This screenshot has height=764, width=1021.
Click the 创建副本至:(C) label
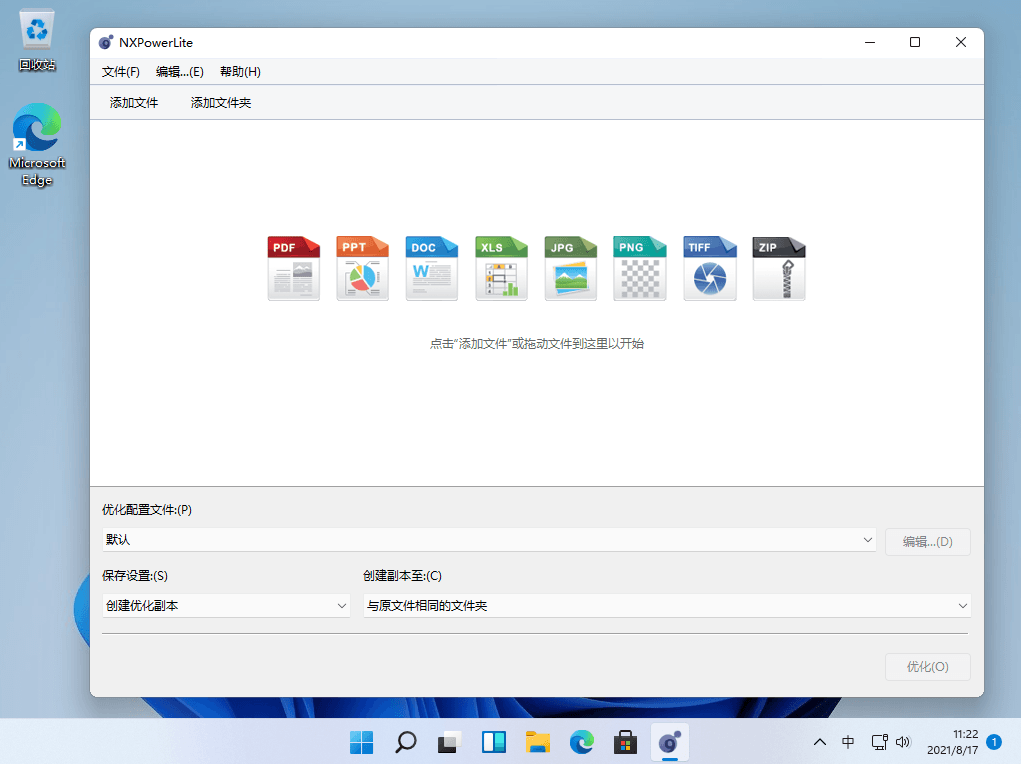[402, 576]
